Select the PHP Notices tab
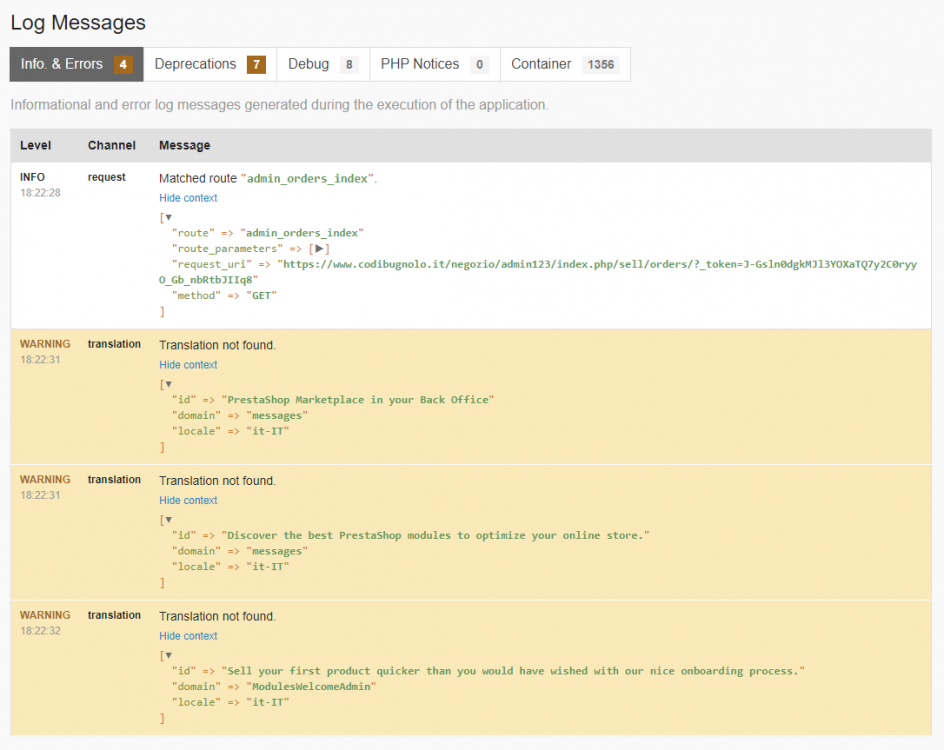The image size is (944, 750). pos(420,63)
